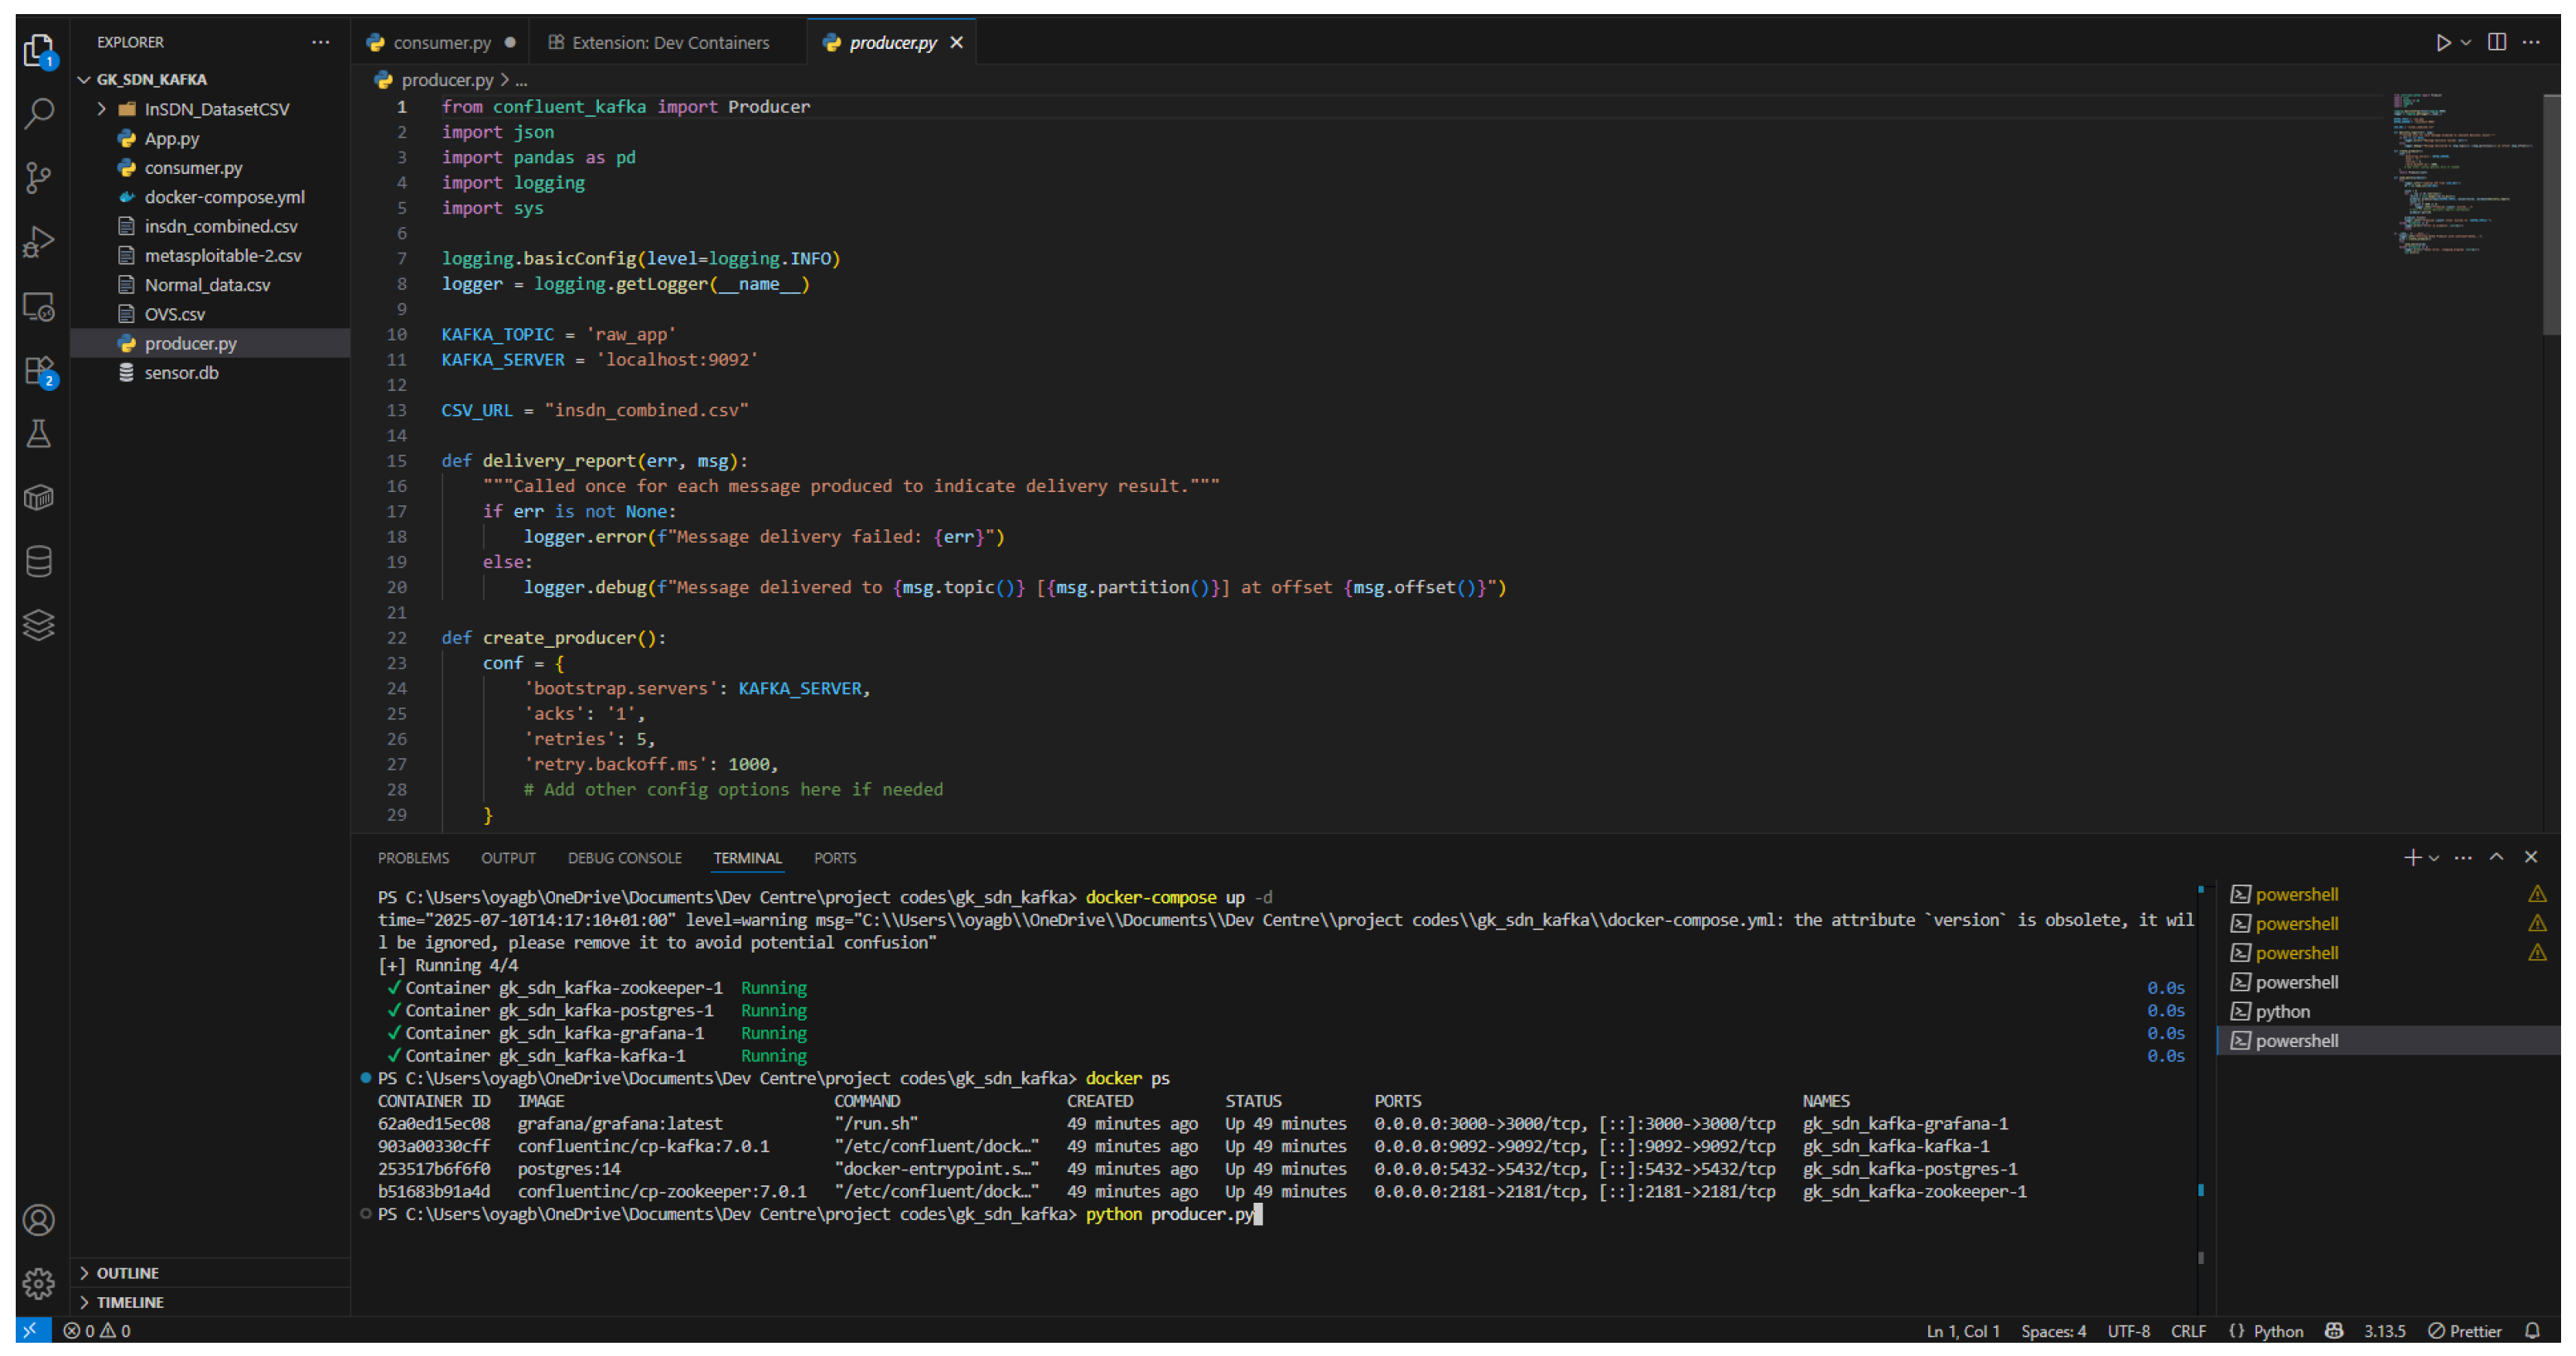
Task: Click the CRLF line ending selector
Action: click(x=2188, y=1331)
